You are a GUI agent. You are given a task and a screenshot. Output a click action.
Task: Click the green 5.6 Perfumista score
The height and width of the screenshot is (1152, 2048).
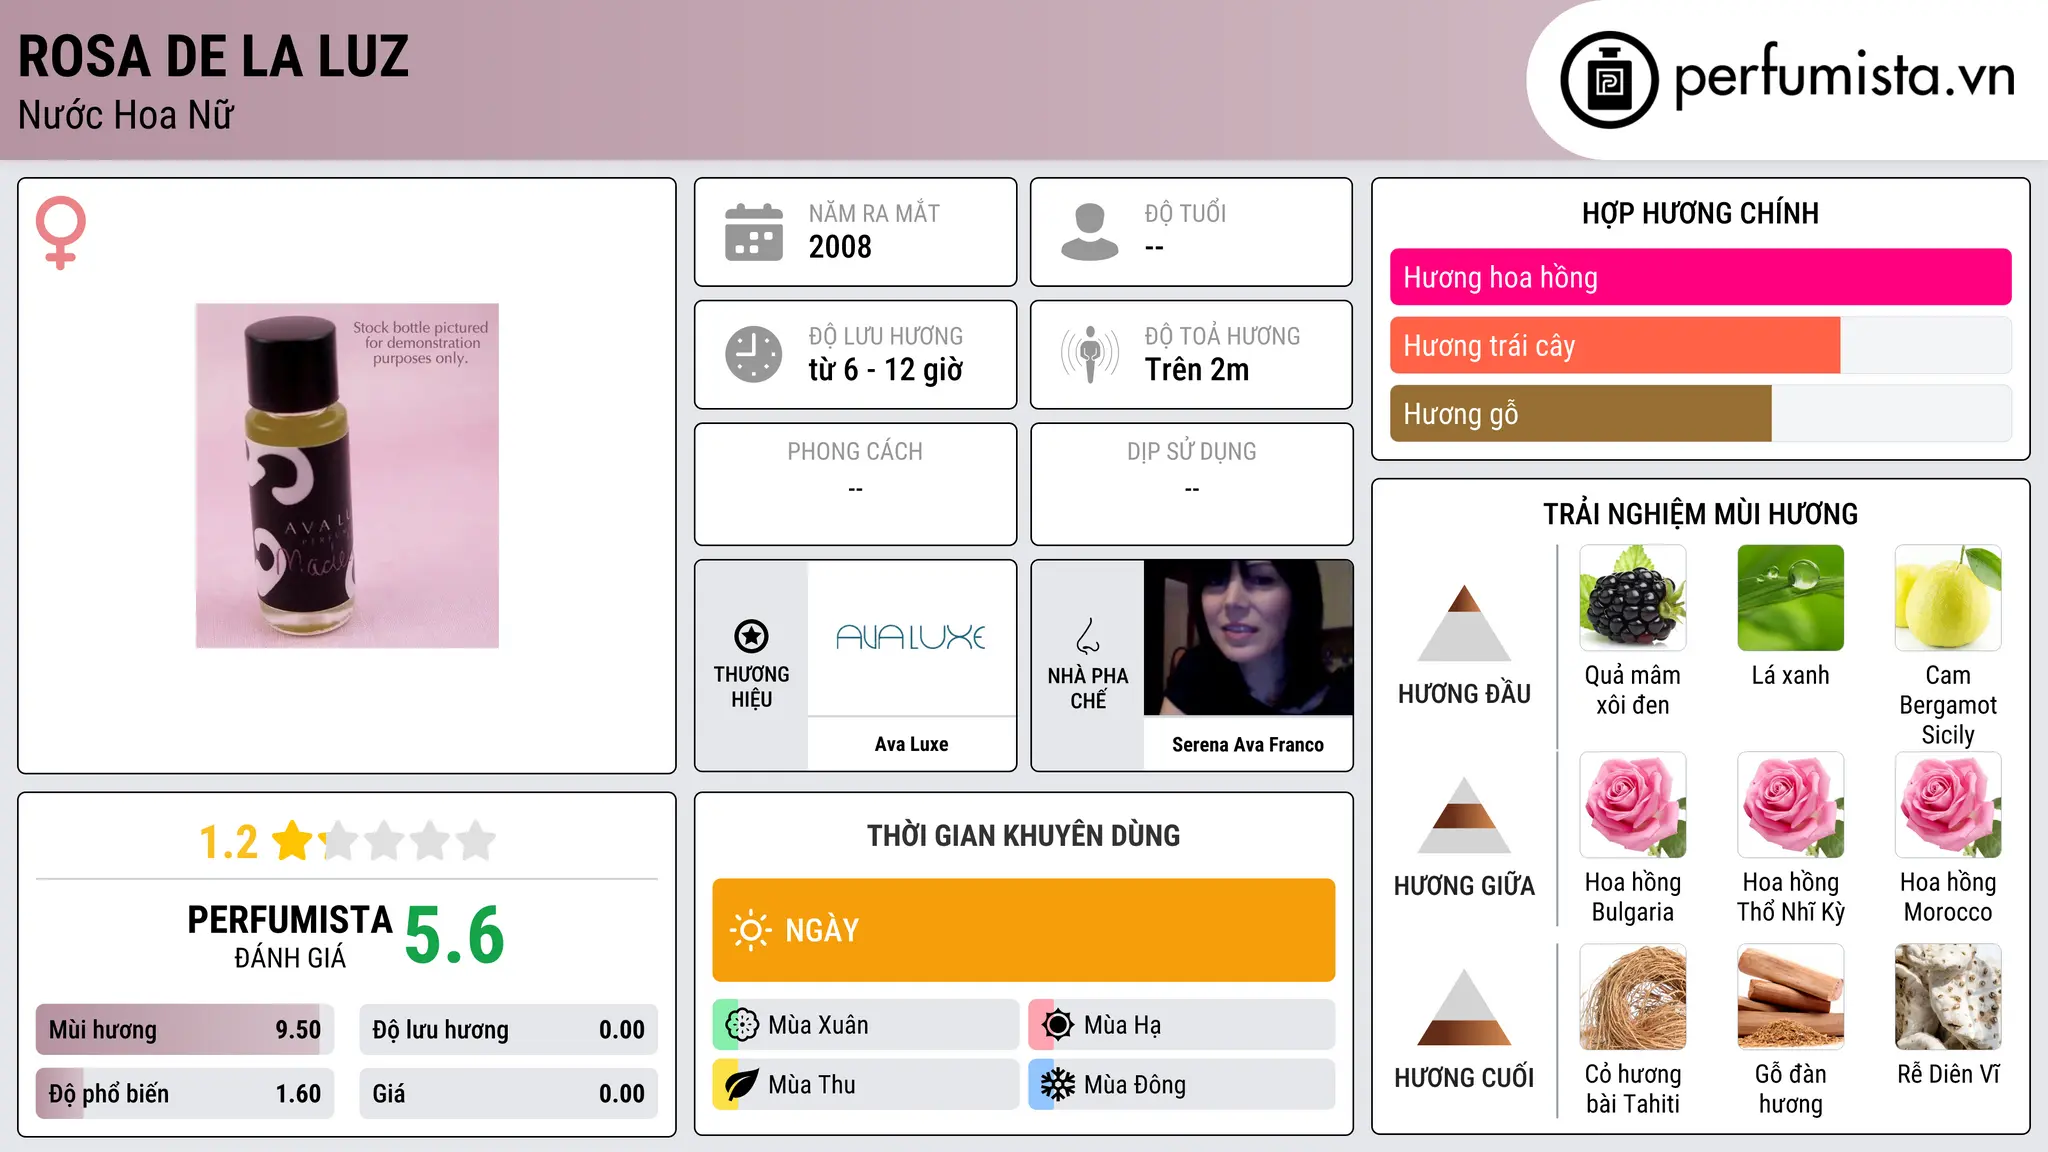click(455, 935)
